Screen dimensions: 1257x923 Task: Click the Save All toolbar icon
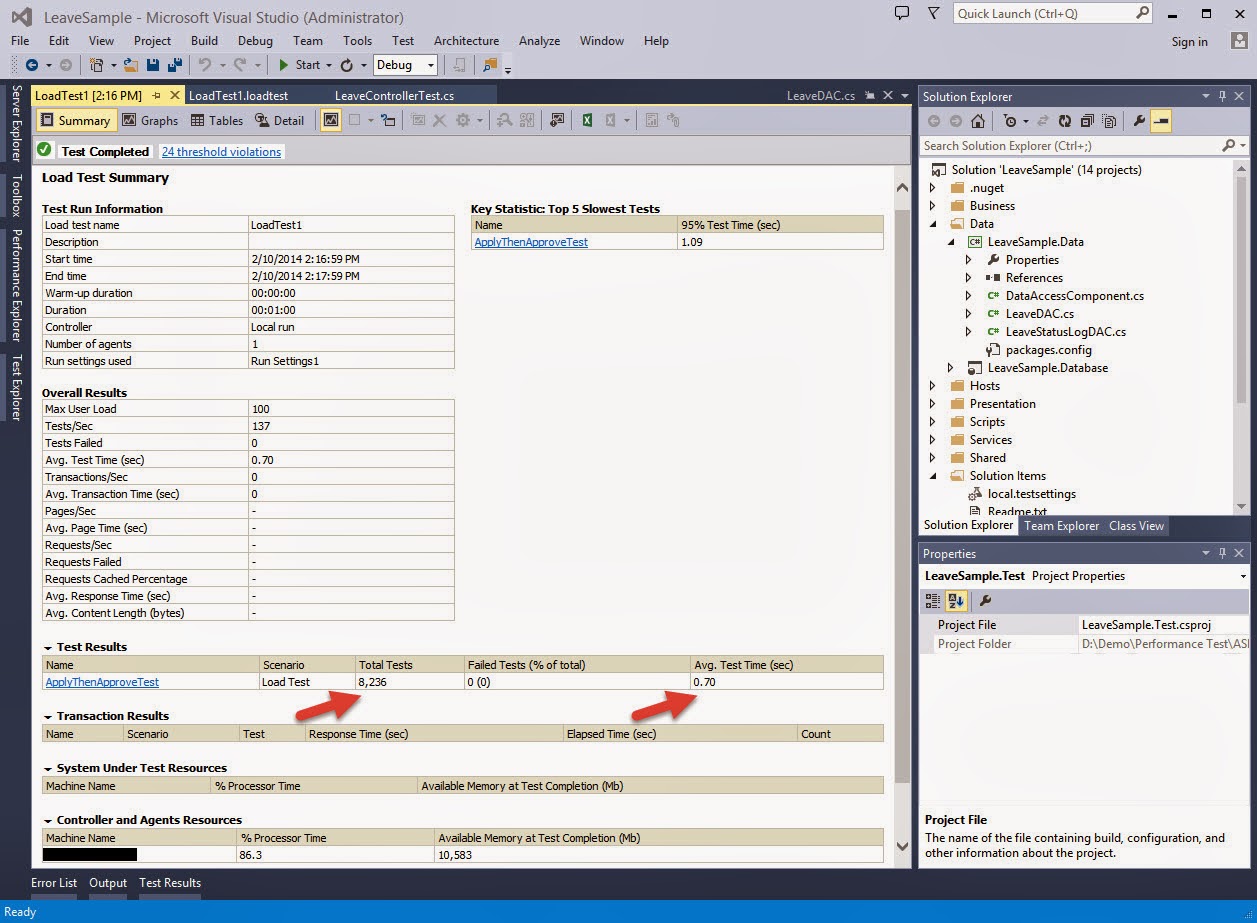tap(174, 65)
